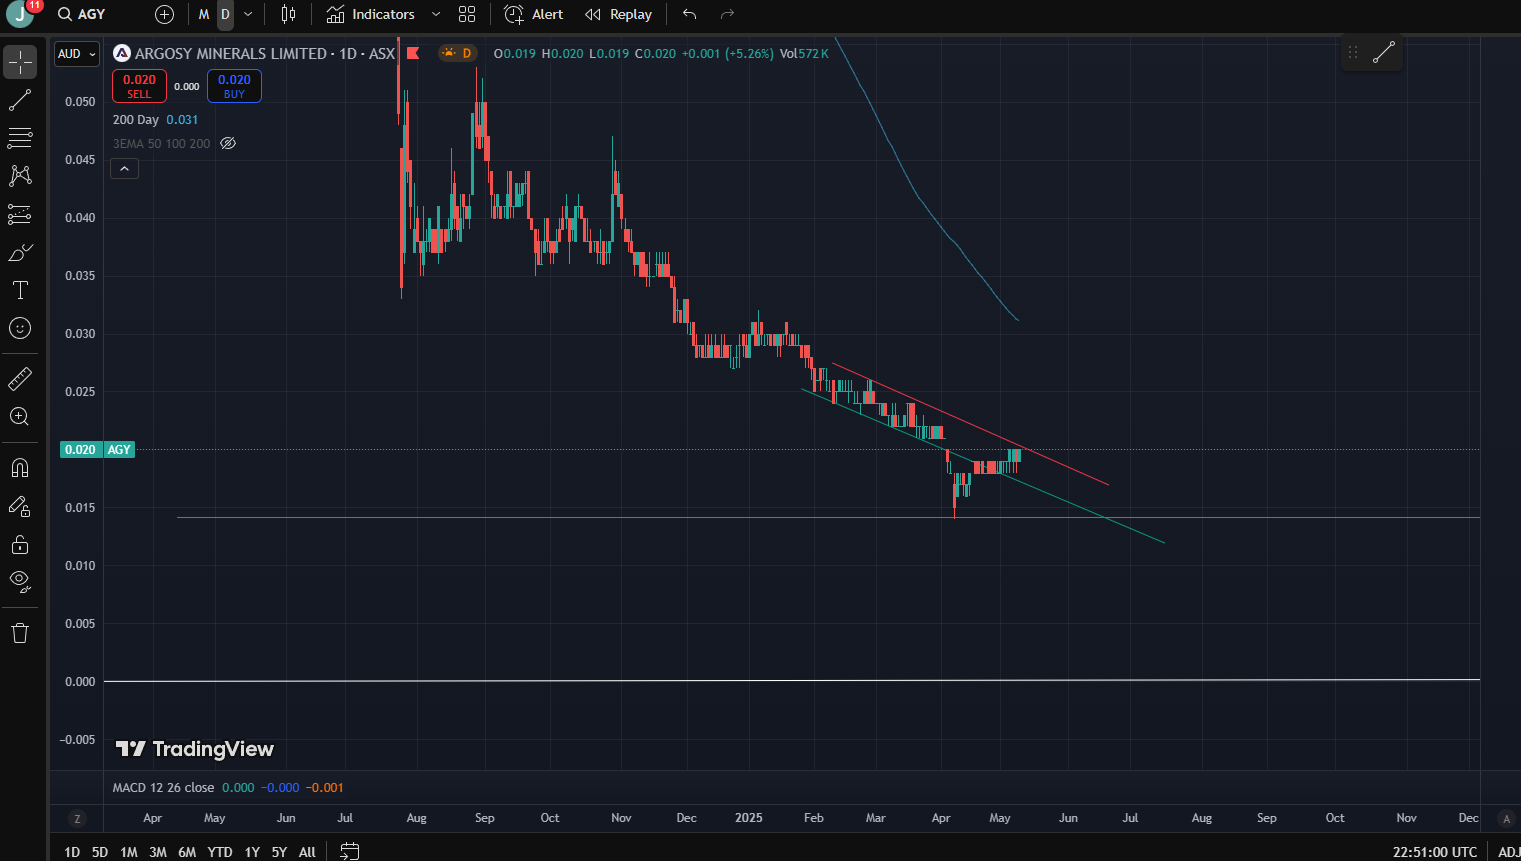This screenshot has height=861, width=1521.
Task: Select the horizontal line near 0.014
Action: click(x=828, y=517)
